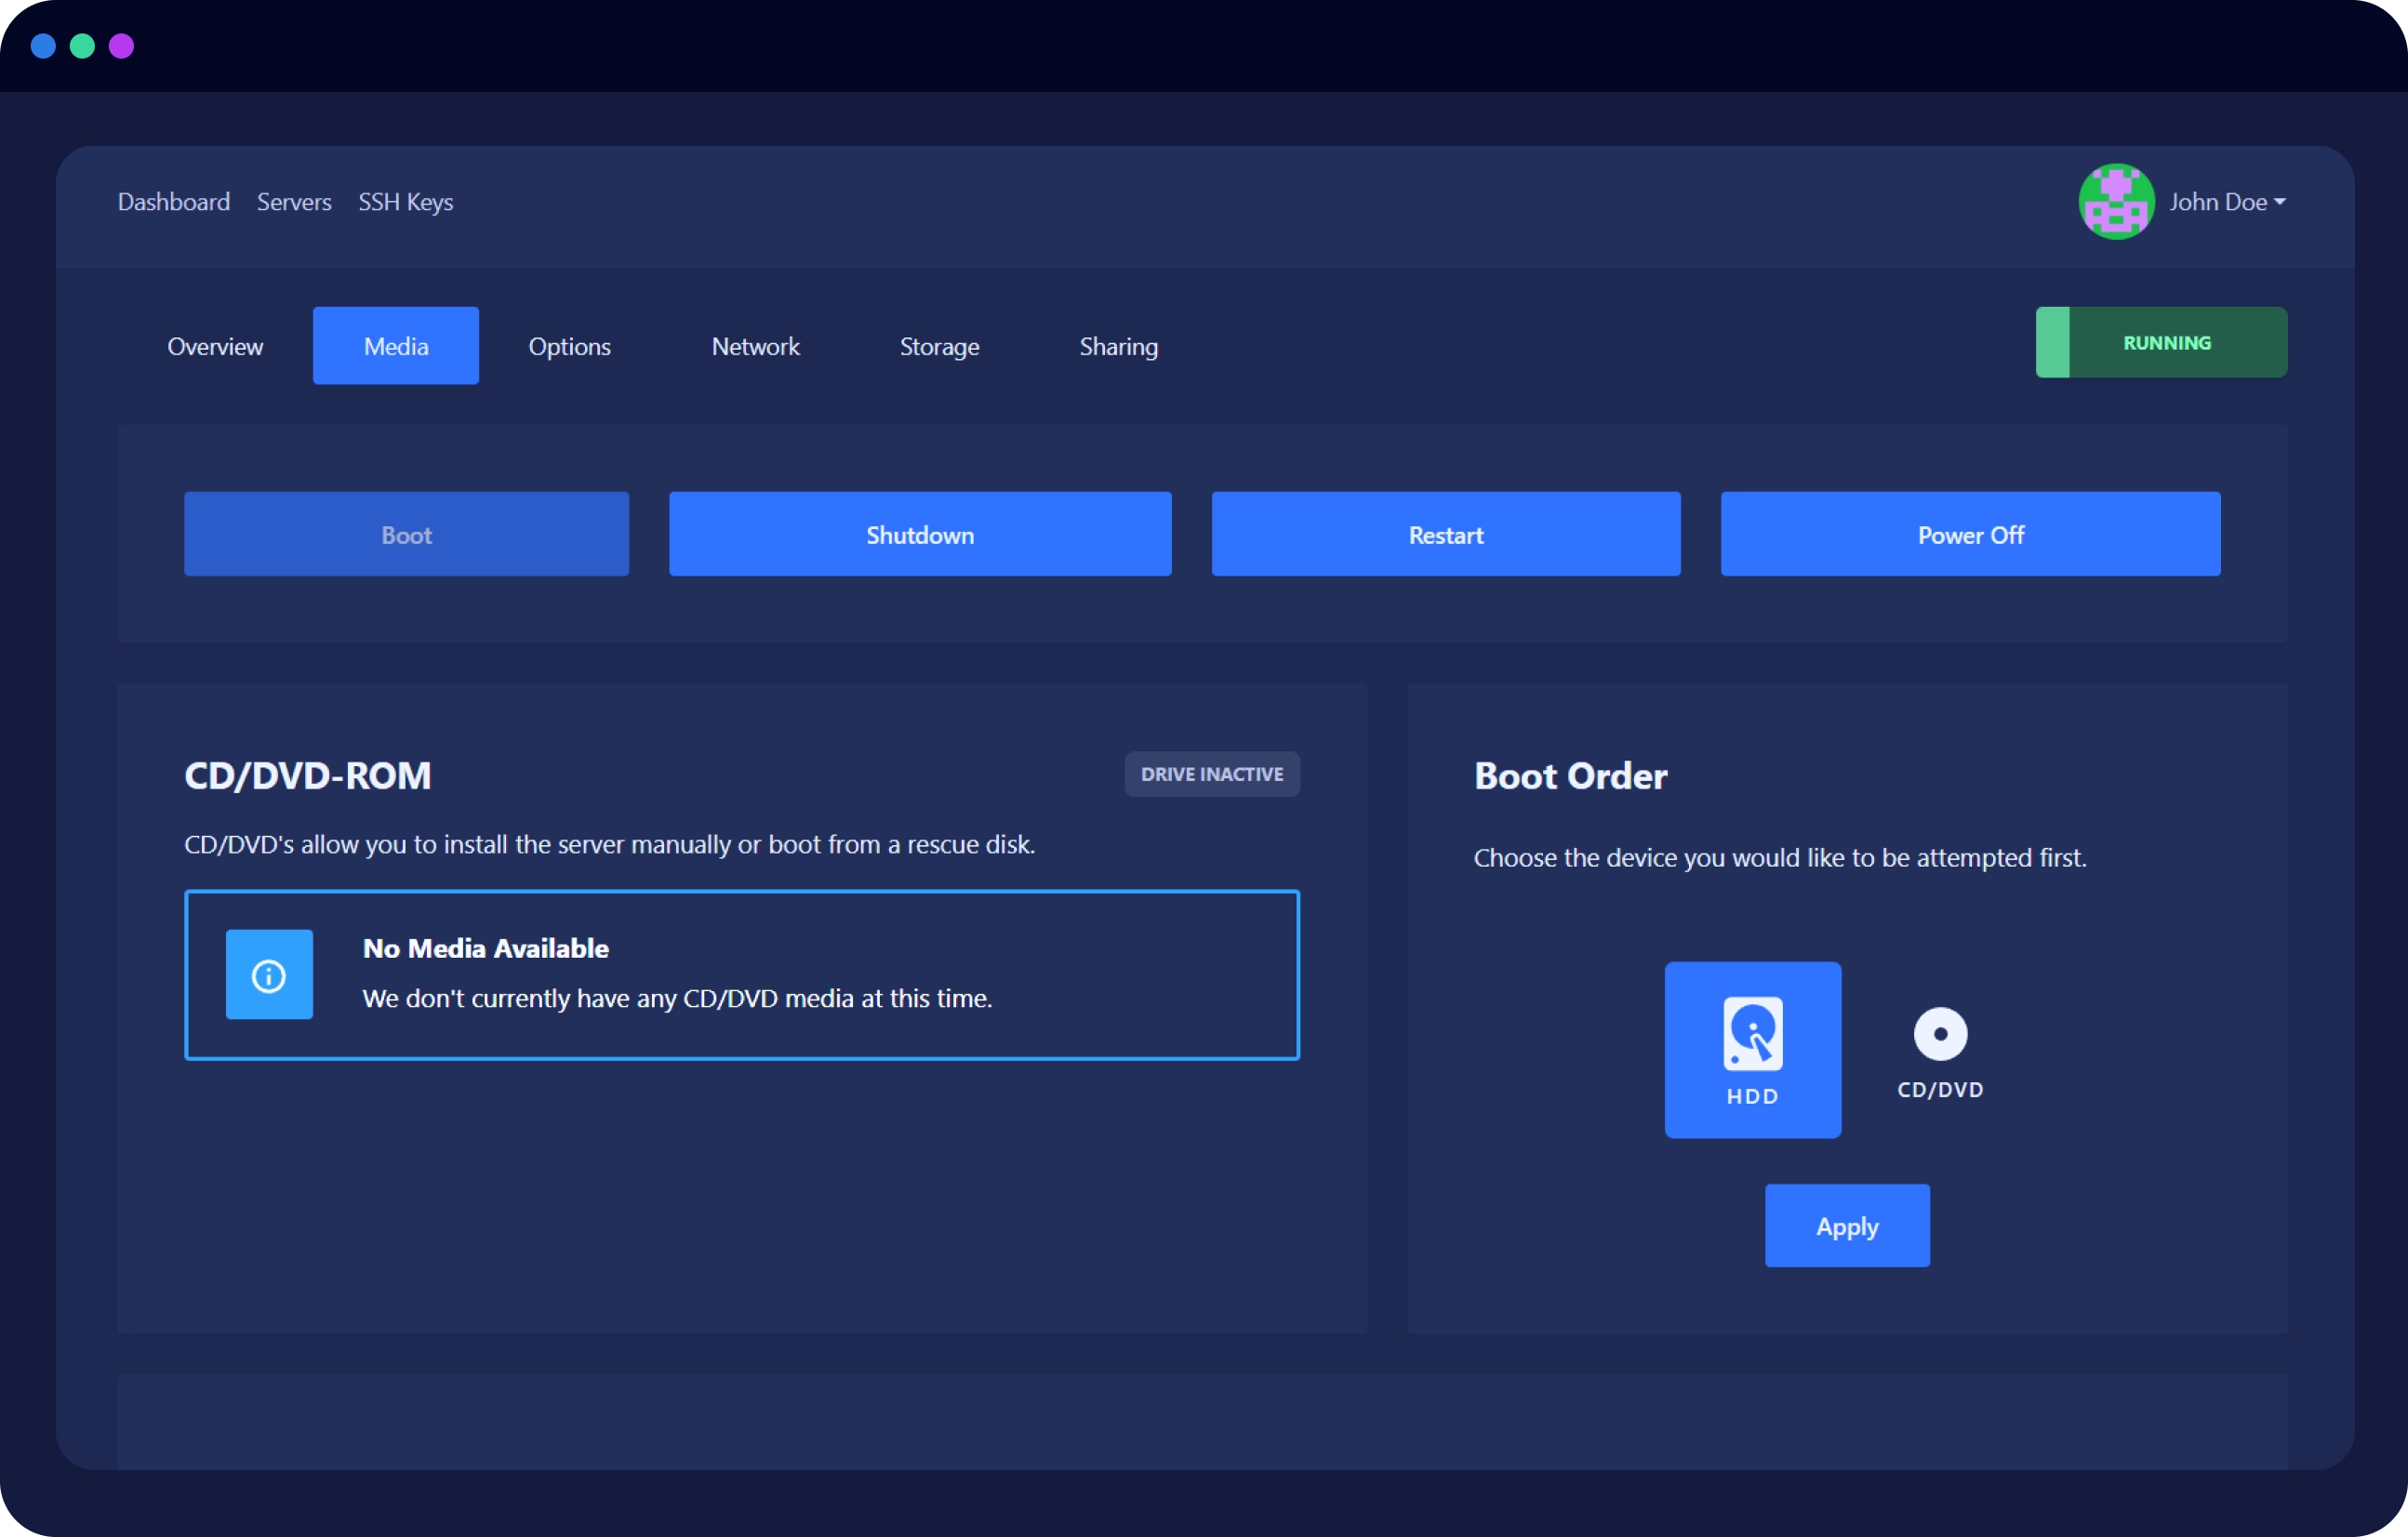
Task: Click the Boot action button
Action: 406,534
